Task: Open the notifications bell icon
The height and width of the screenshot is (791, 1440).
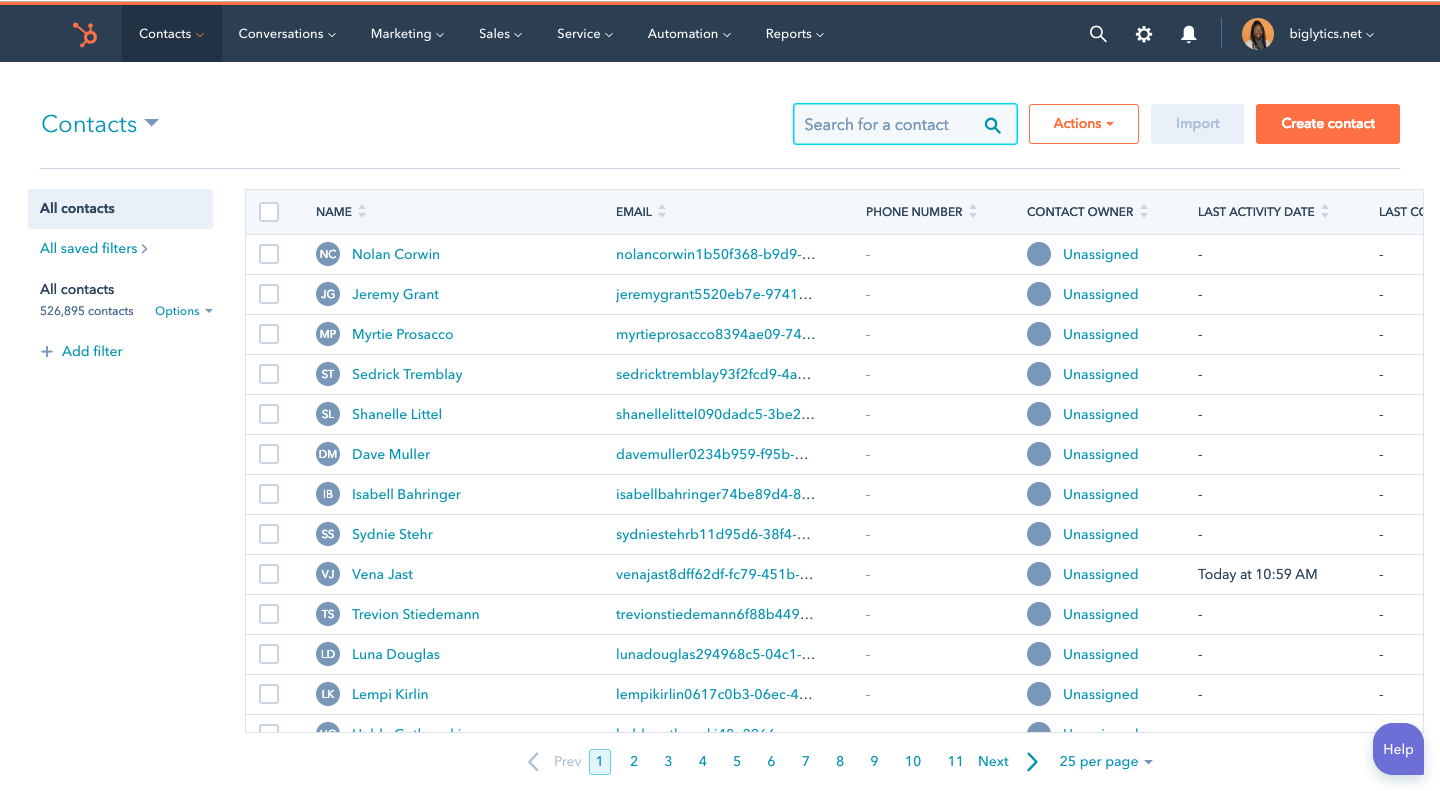Action: 1188,33
